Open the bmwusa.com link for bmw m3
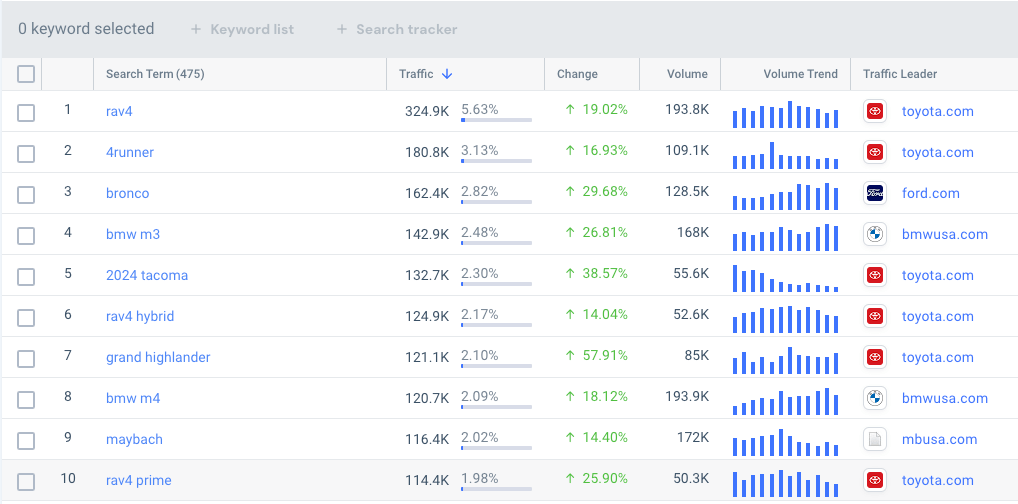 pos(944,235)
